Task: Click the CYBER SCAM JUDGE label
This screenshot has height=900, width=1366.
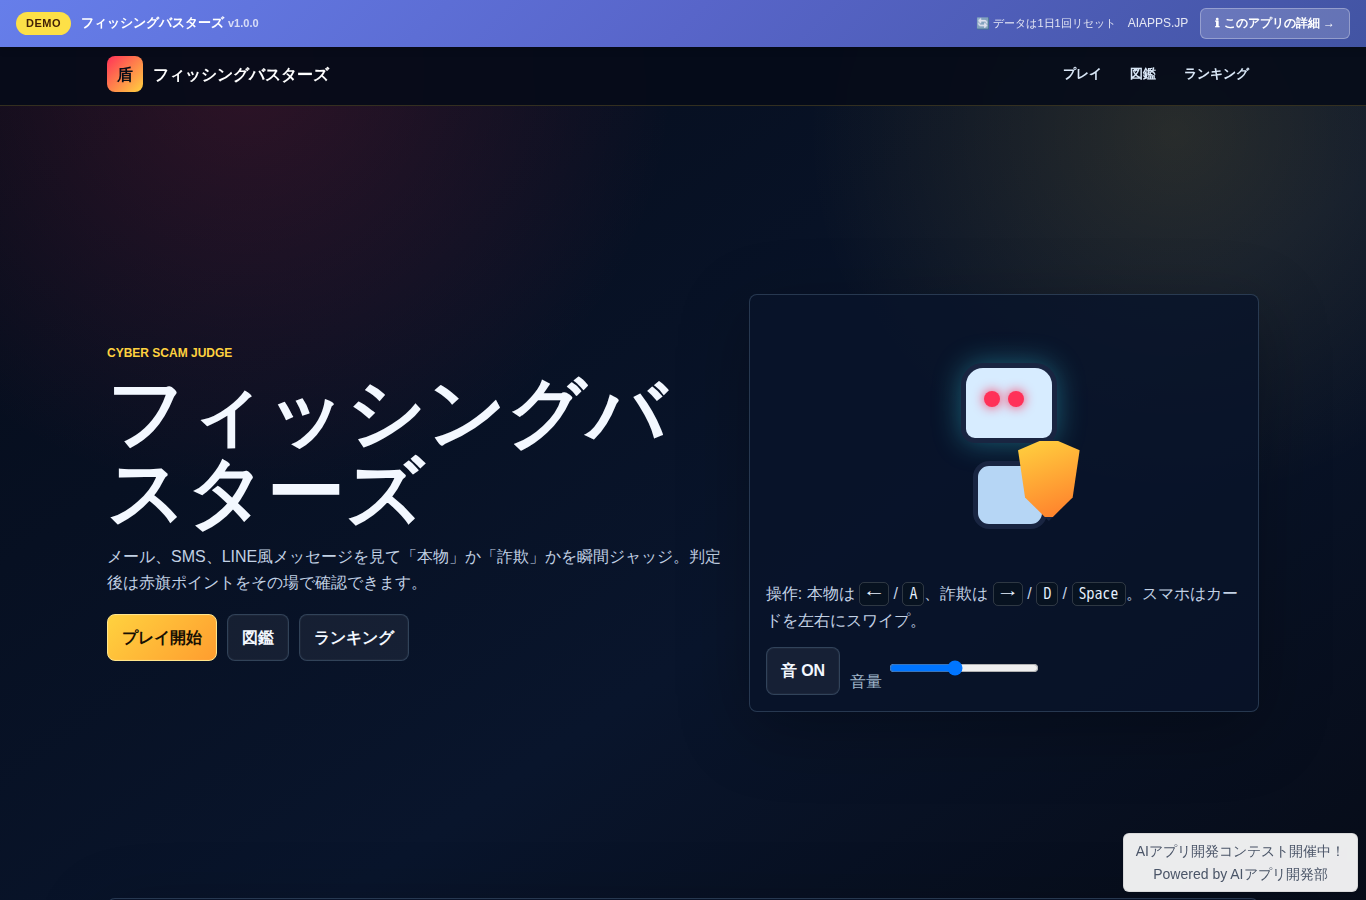Action: [x=170, y=353]
